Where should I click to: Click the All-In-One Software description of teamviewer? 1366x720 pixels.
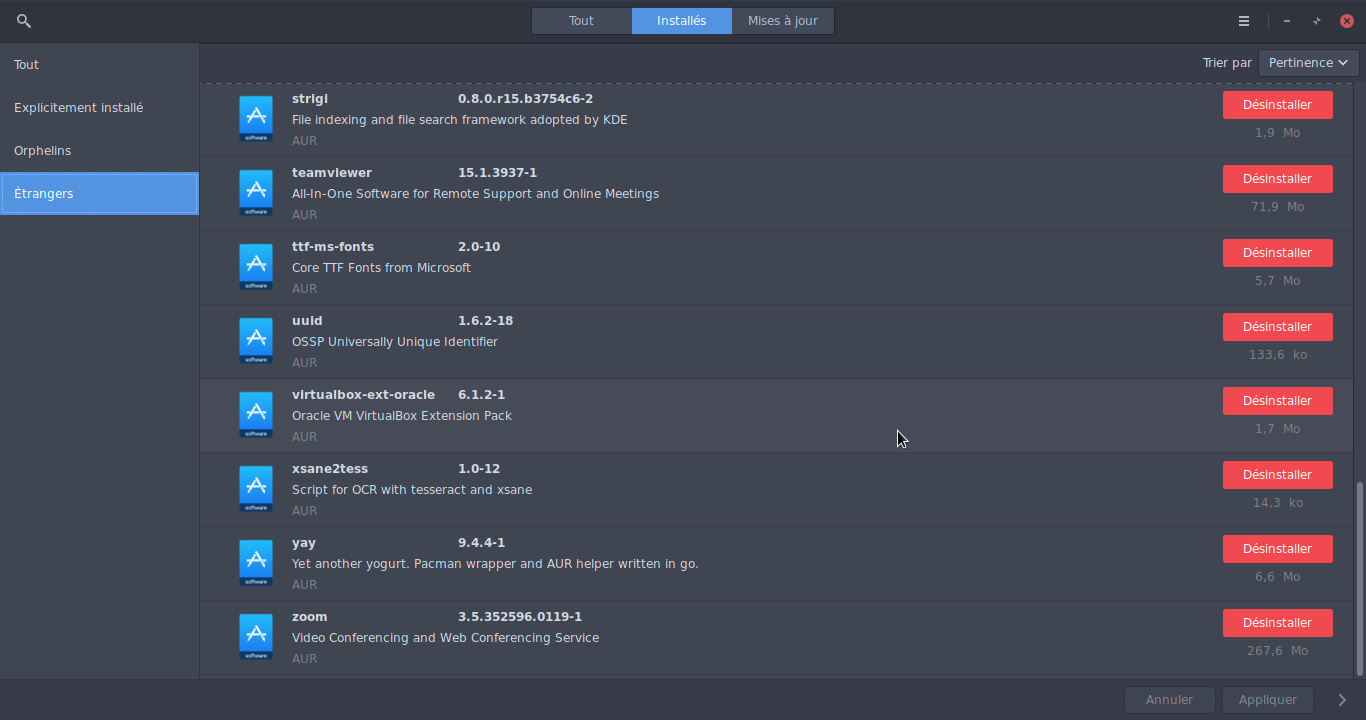[476, 194]
